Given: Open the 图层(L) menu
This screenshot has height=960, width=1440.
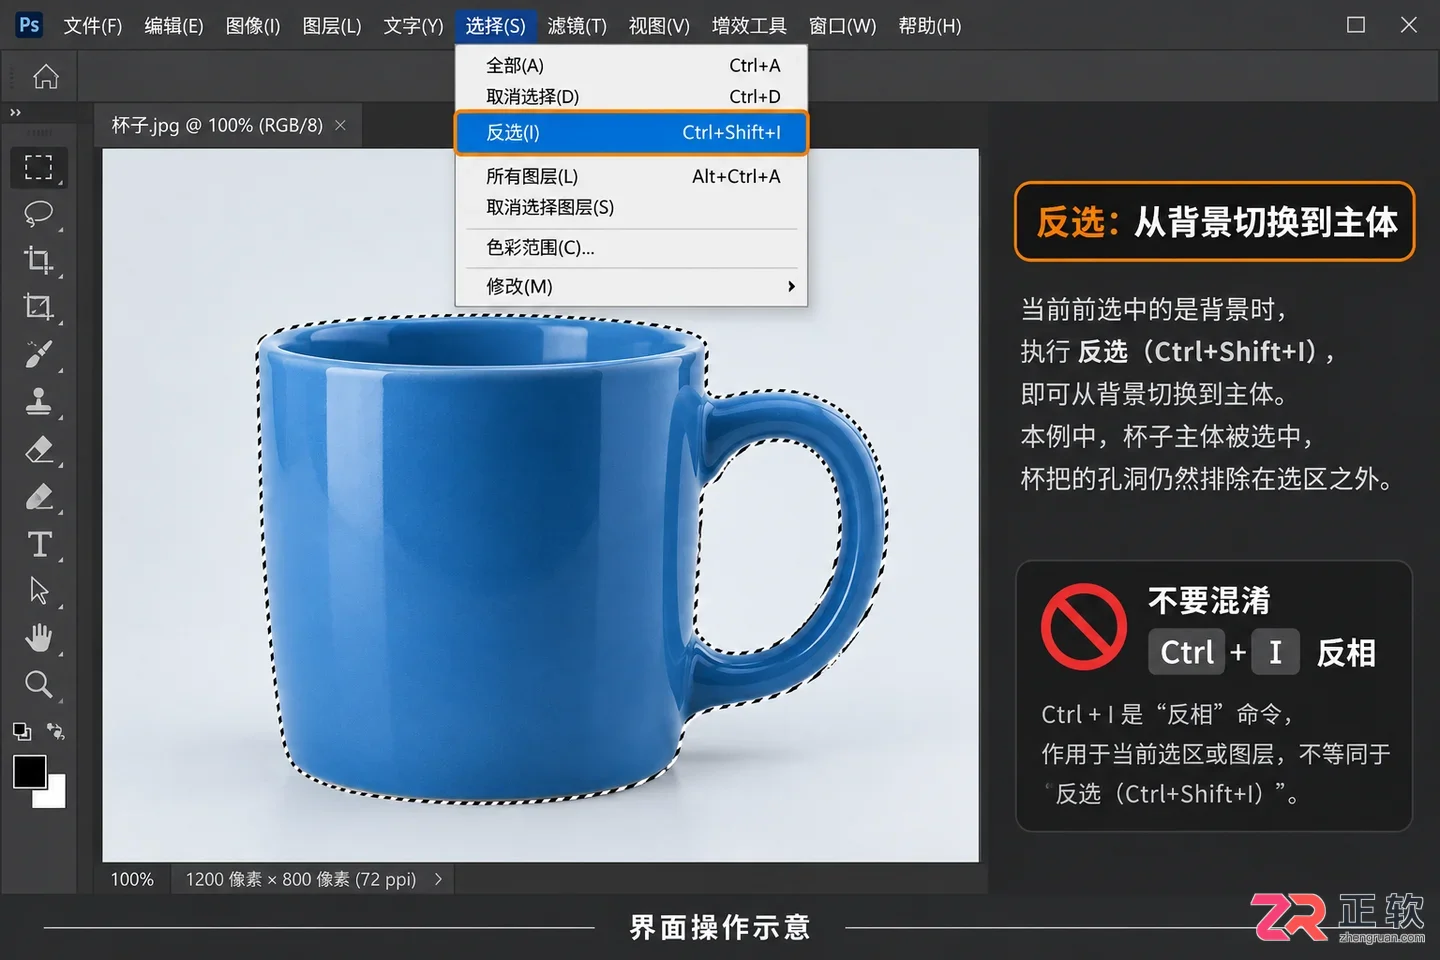Looking at the screenshot, I should pyautogui.click(x=332, y=26).
